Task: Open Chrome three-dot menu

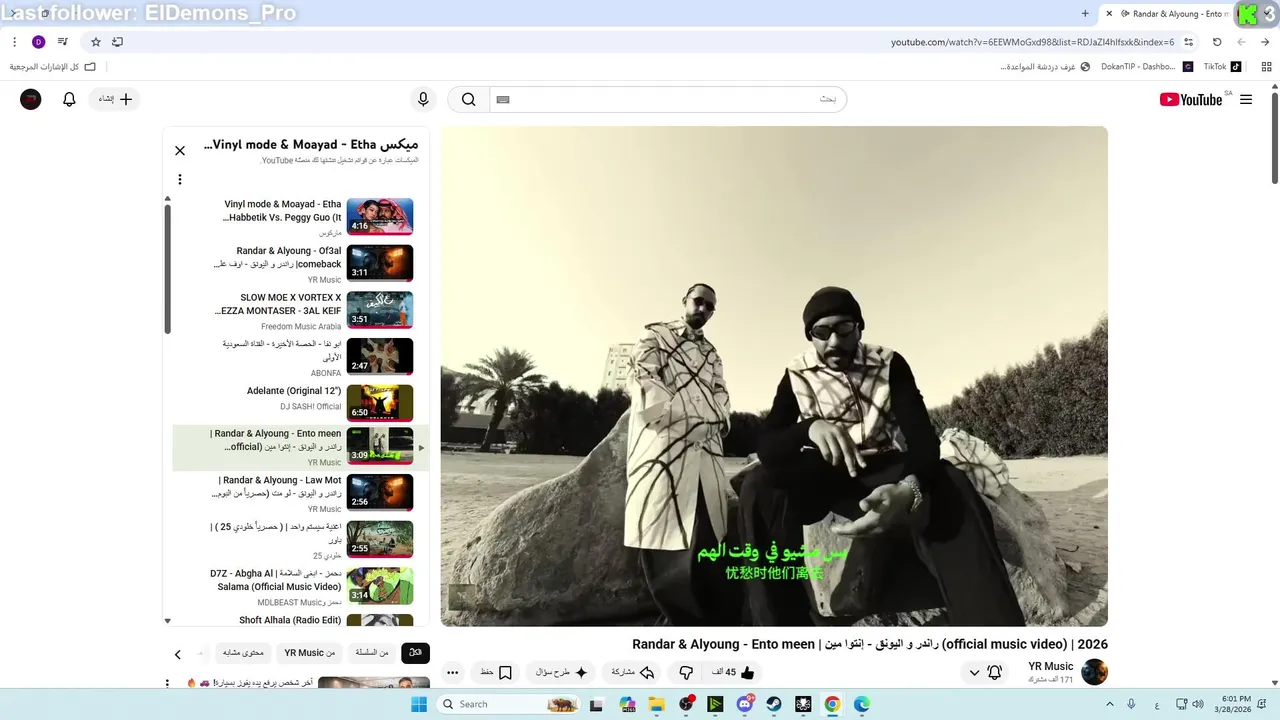Action: (14, 42)
